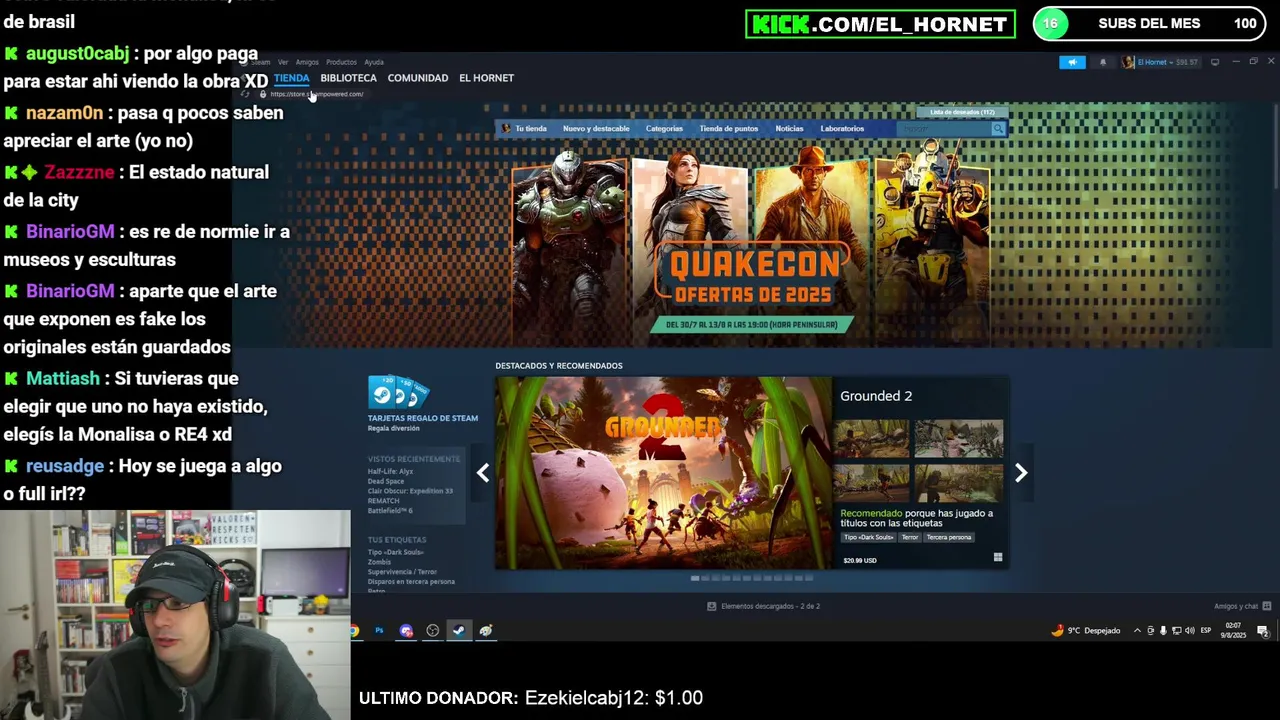The width and height of the screenshot is (1280, 720).
Task: Open the Steam menu
Action: (x=262, y=62)
